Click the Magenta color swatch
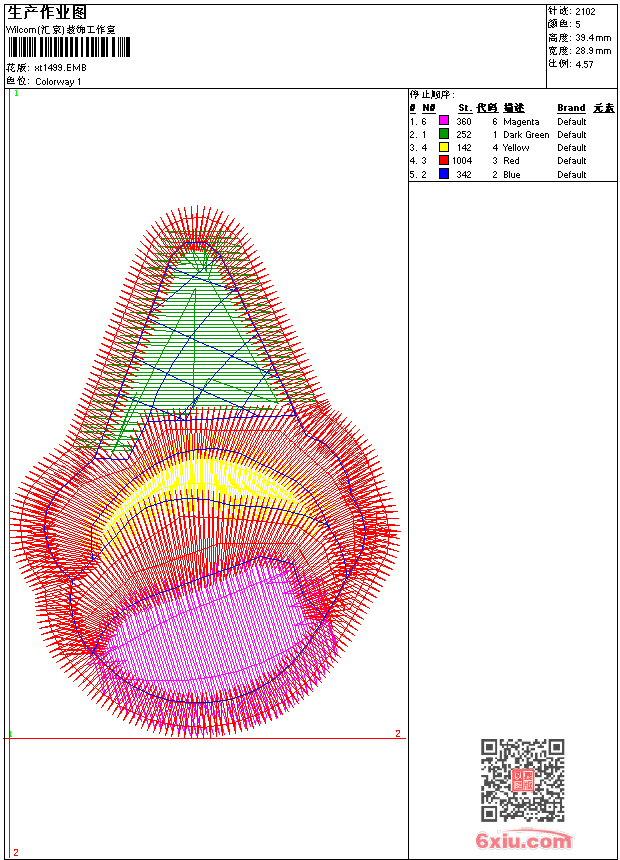This screenshot has width=620, height=860. coord(444,121)
